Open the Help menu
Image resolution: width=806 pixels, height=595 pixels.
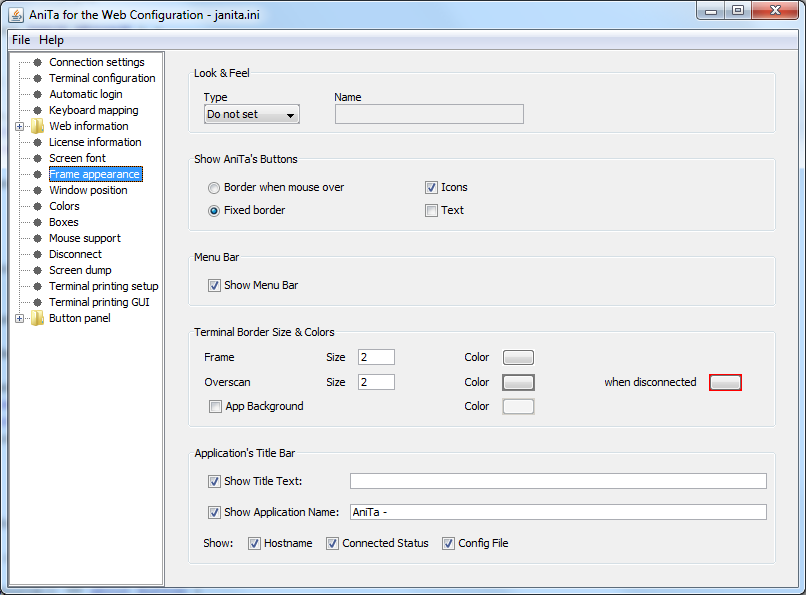(x=51, y=40)
